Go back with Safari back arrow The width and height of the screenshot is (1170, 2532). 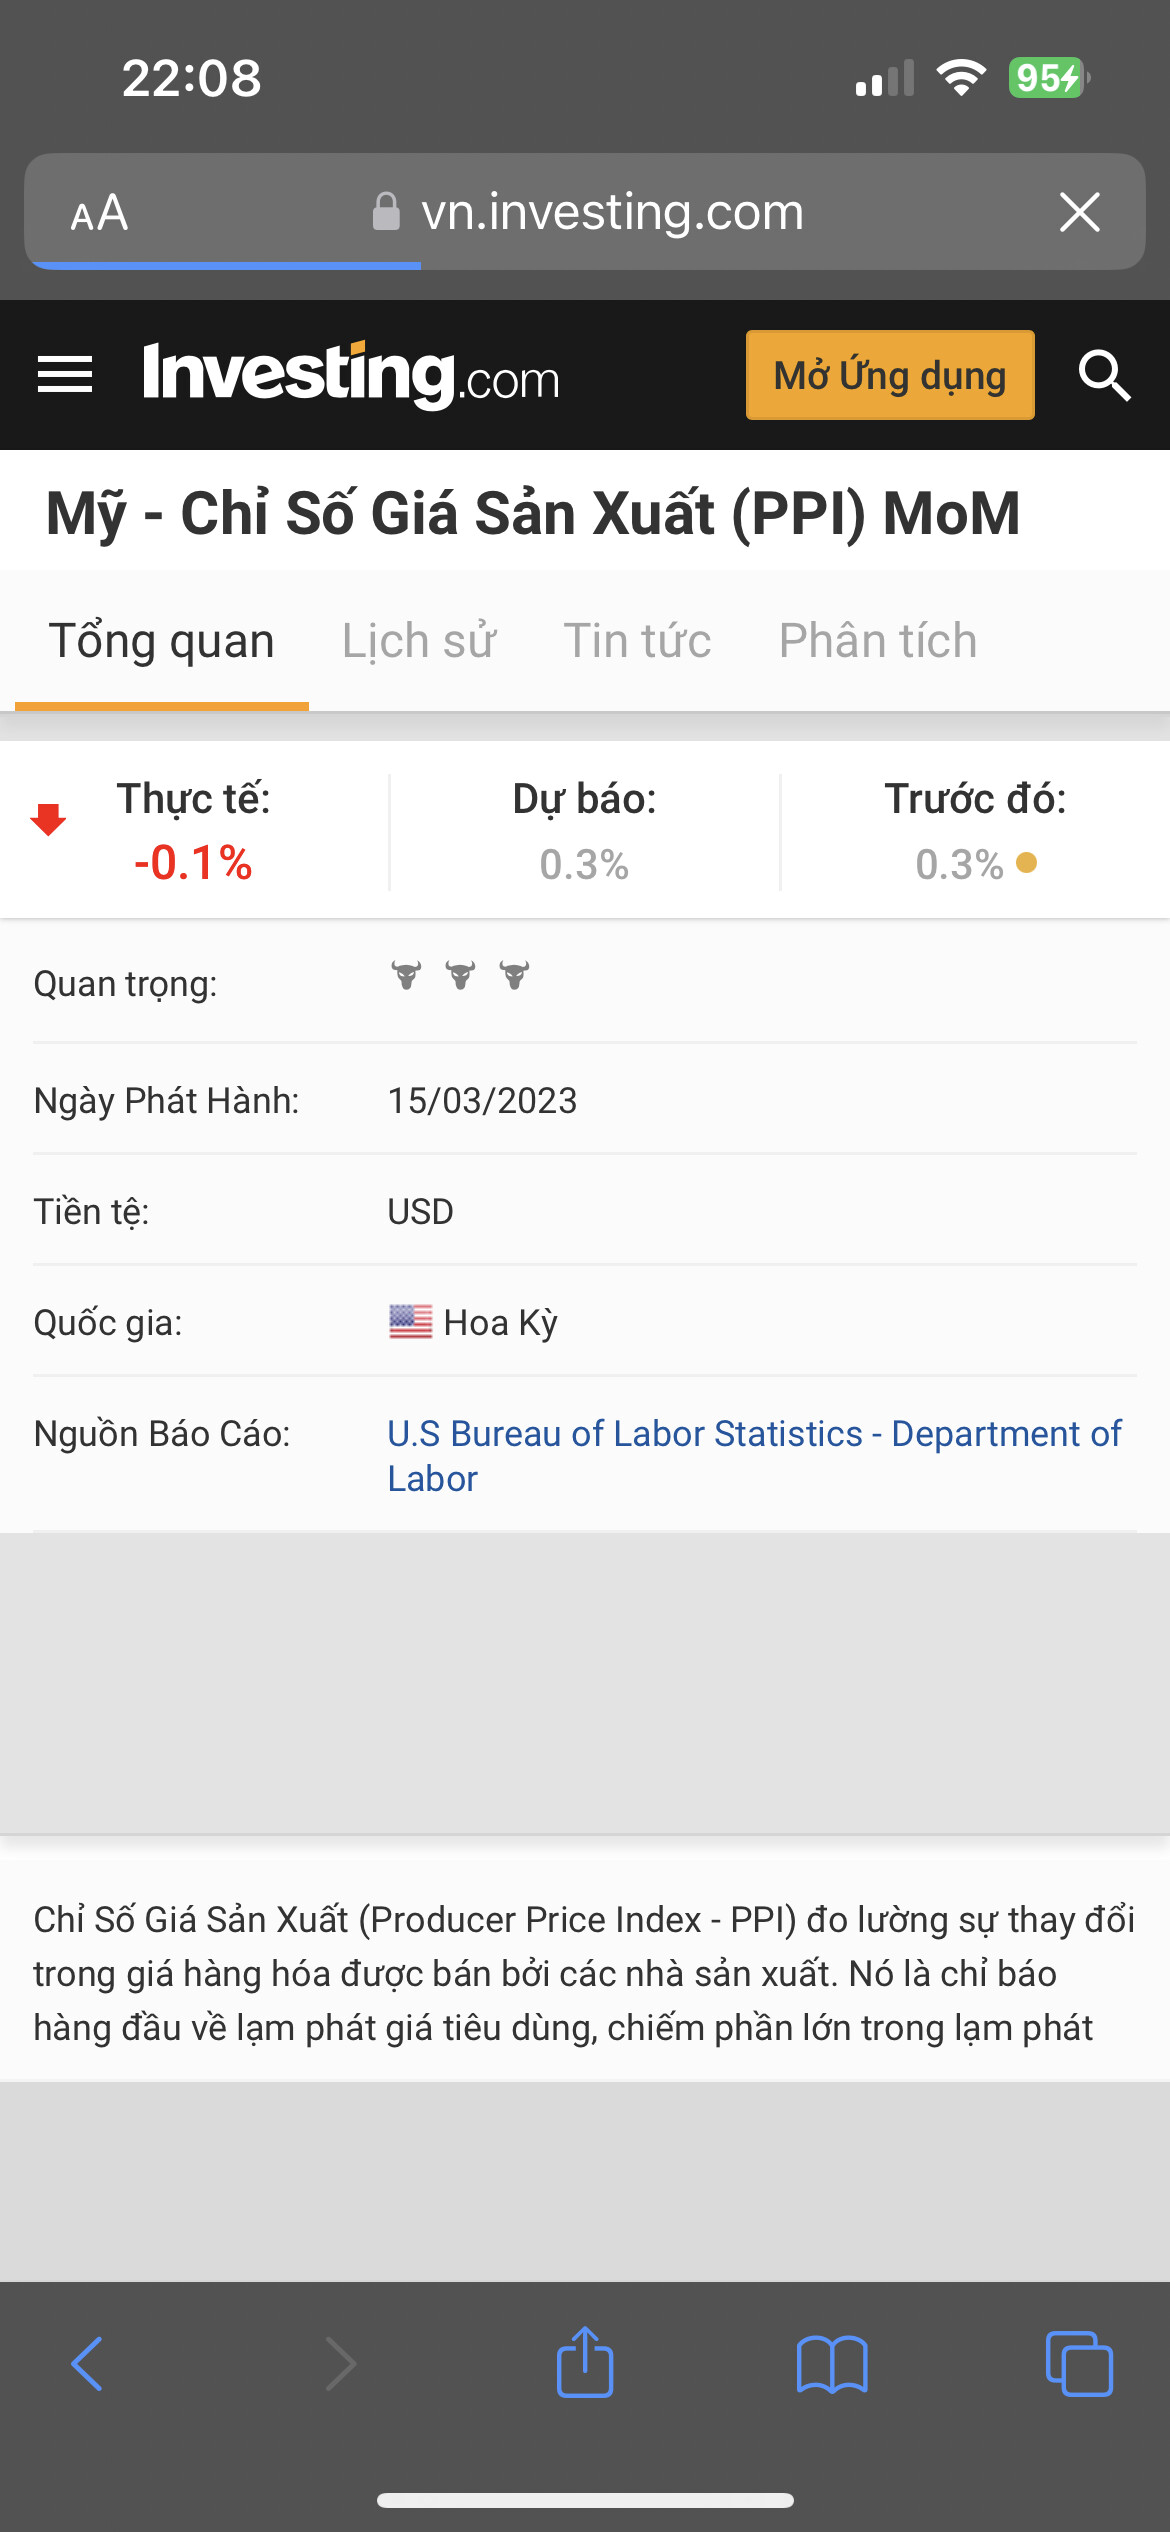(x=88, y=2364)
